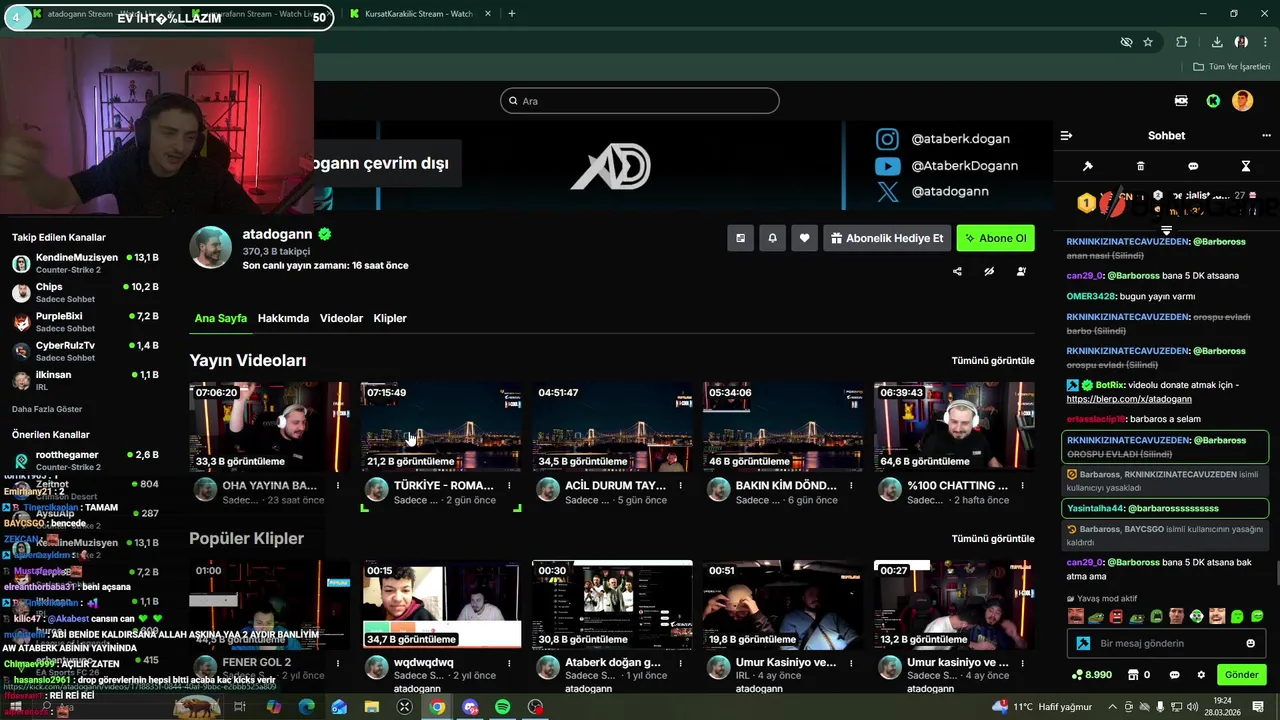Screen dimensions: 1280x720
Task: Click Abonelik Hediye Et button
Action: point(886,238)
